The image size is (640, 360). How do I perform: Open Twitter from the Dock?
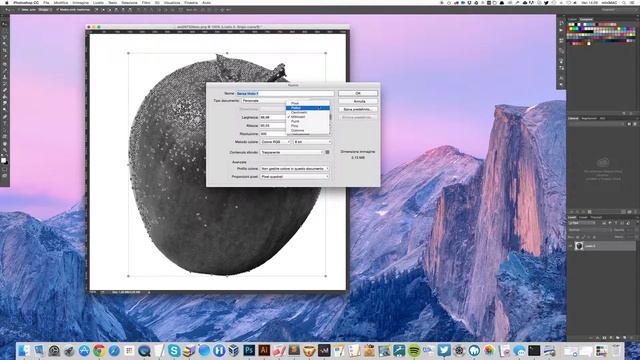point(444,350)
